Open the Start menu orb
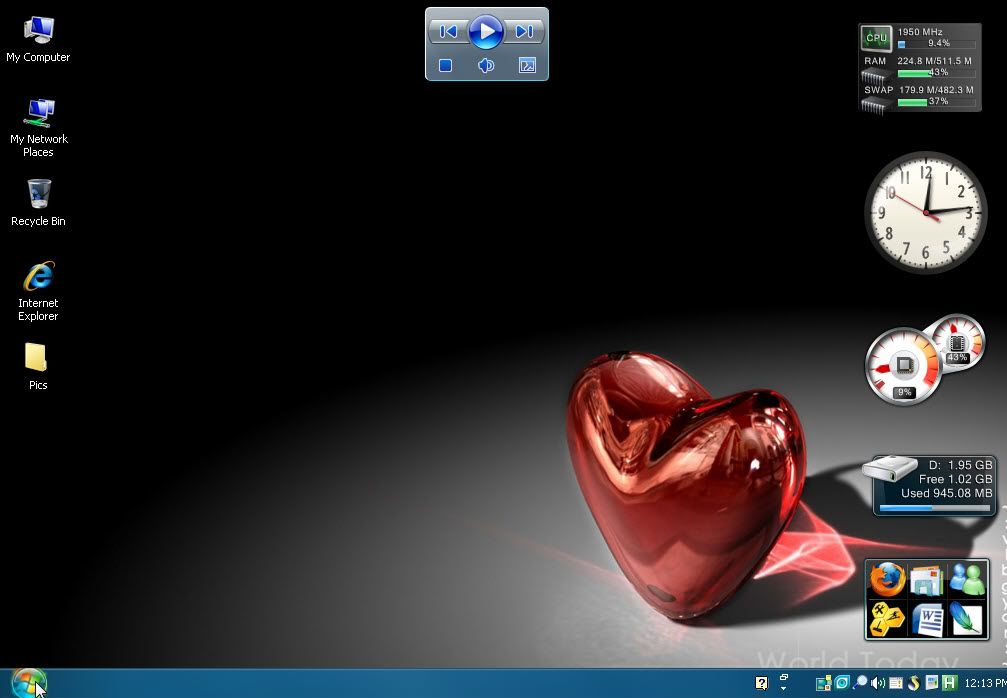 (x=28, y=683)
